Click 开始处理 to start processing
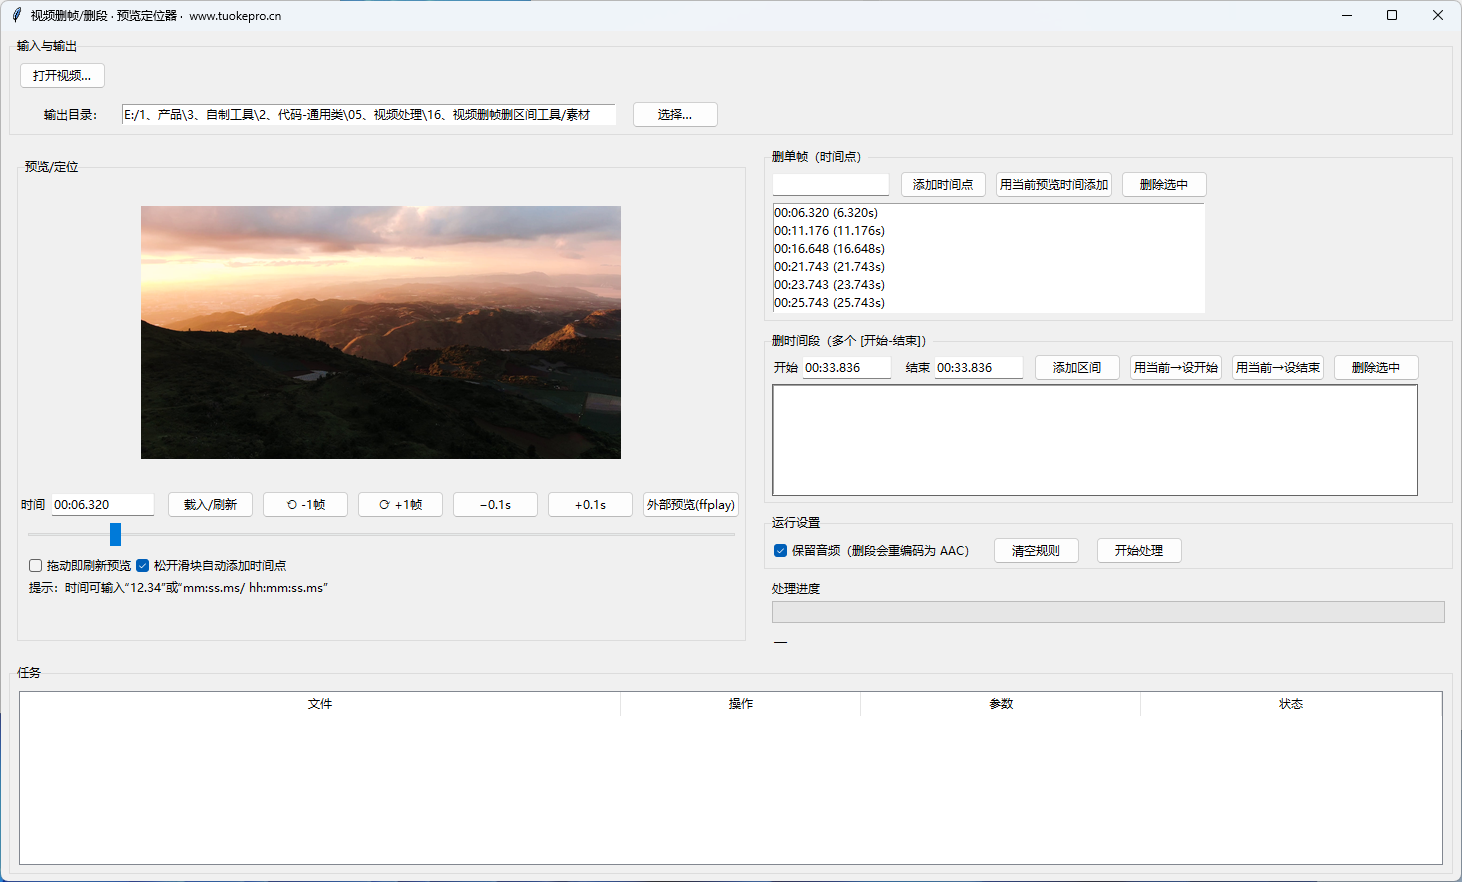Viewport: 1462px width, 882px height. pos(1138,551)
